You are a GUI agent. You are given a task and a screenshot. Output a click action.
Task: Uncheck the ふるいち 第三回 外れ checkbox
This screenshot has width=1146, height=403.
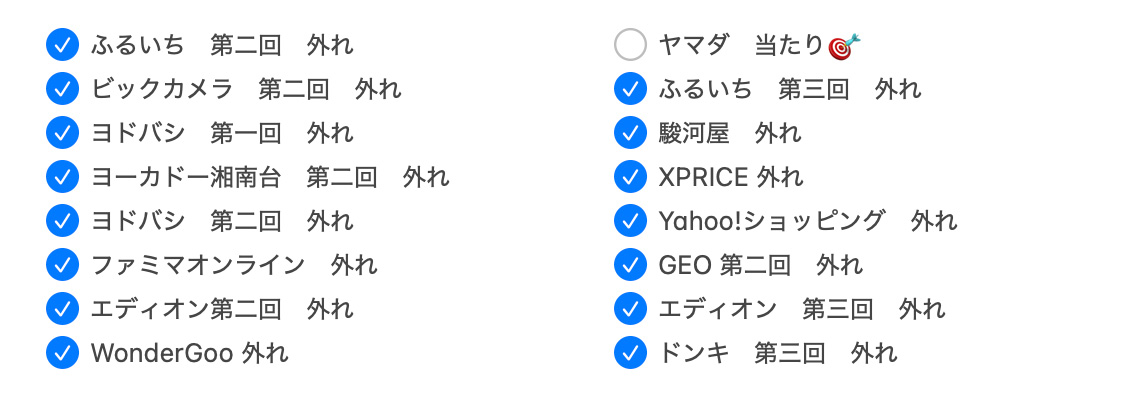point(630,89)
